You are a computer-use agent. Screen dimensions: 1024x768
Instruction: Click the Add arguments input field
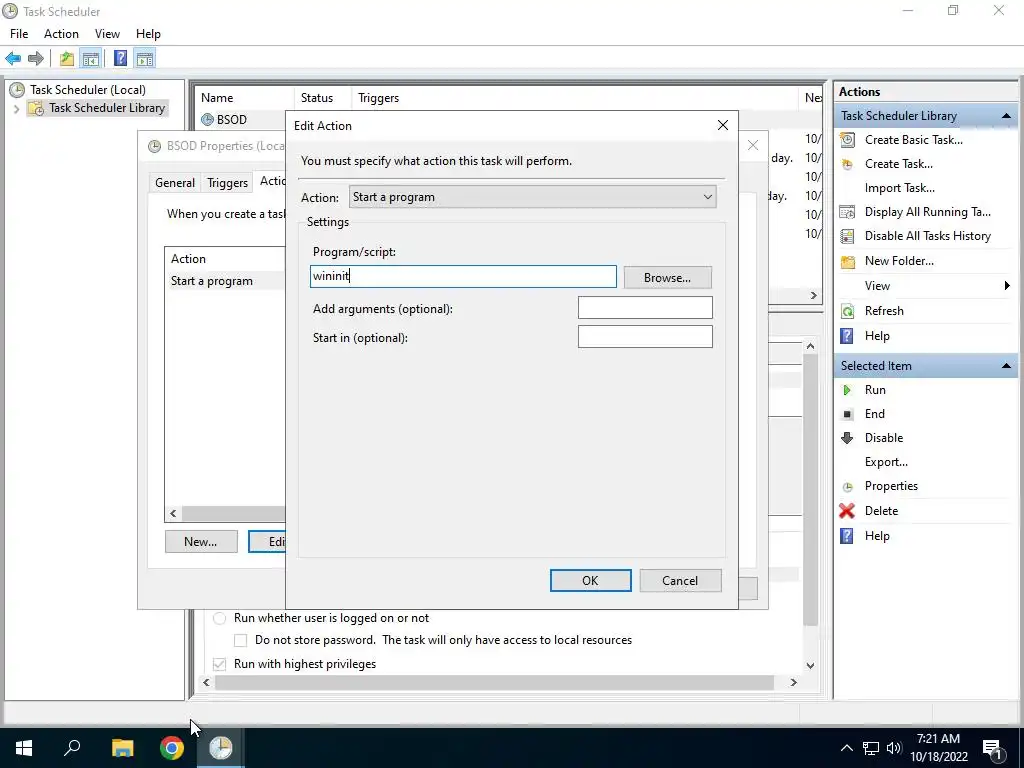point(645,308)
